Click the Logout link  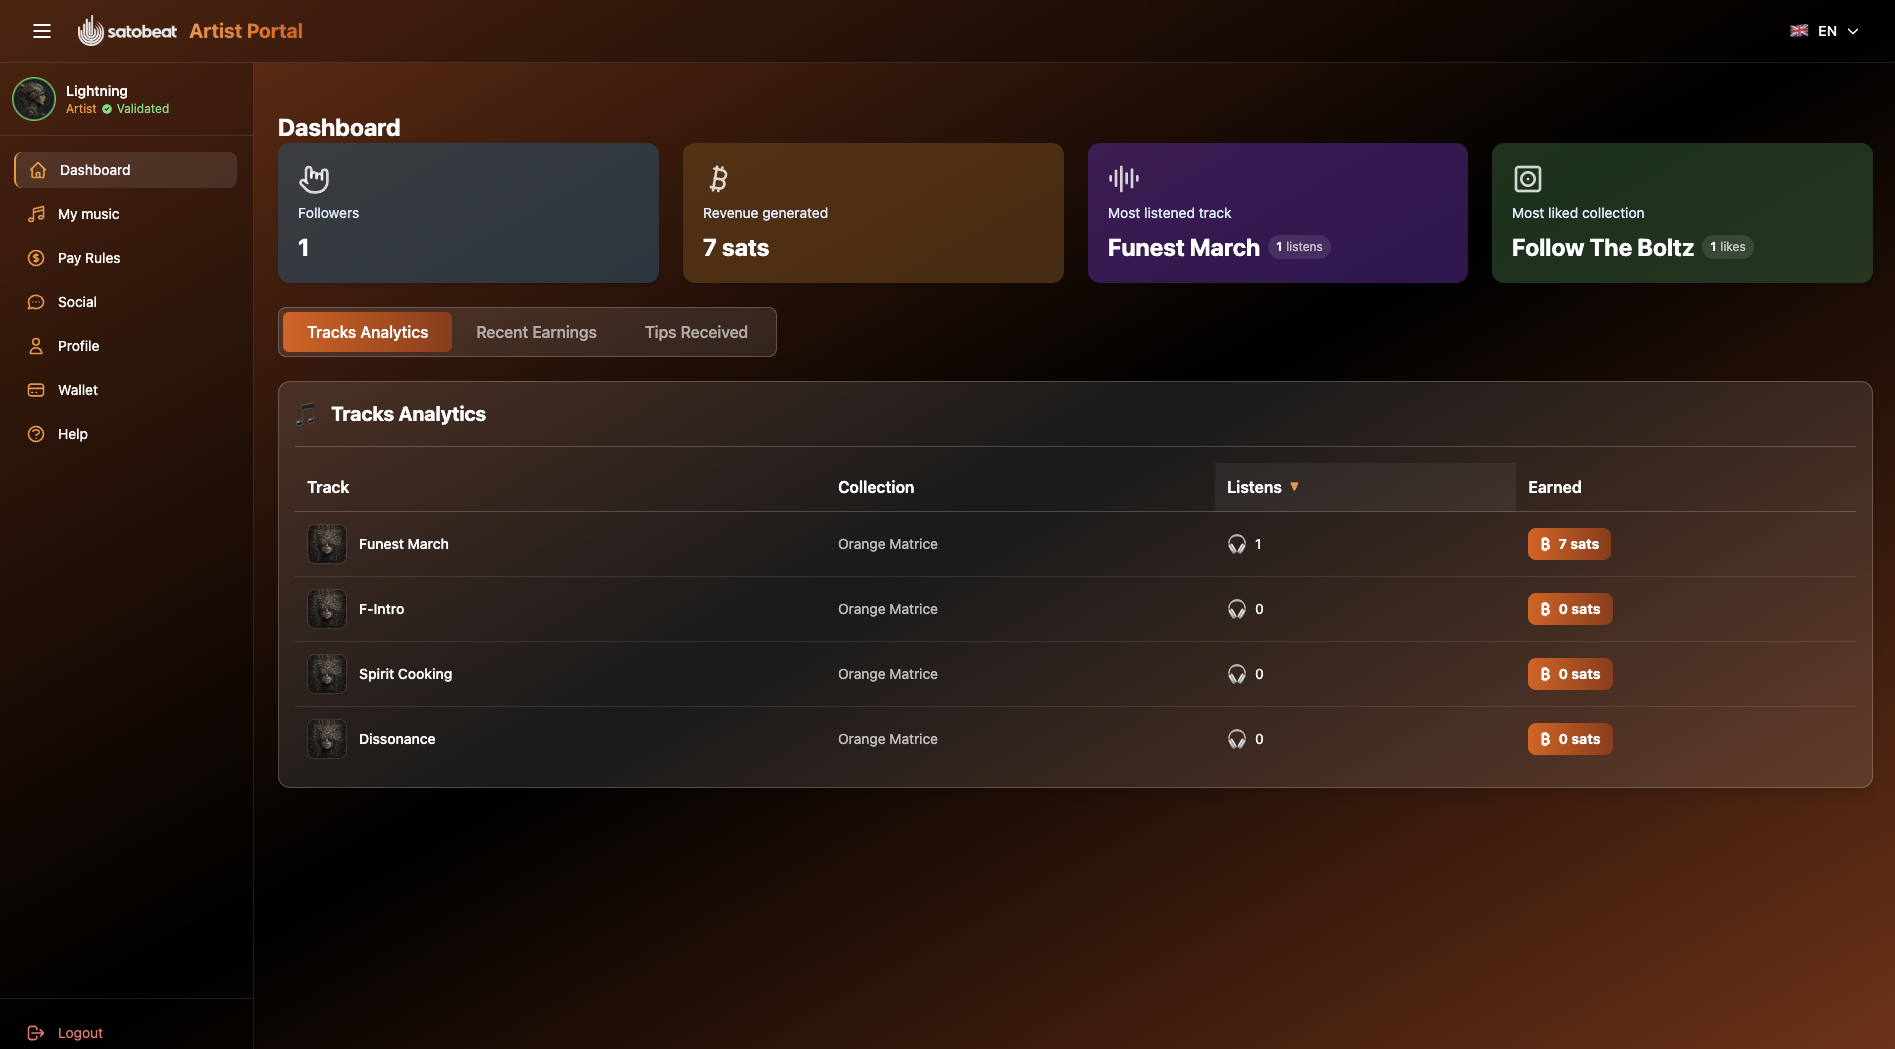(80, 1033)
